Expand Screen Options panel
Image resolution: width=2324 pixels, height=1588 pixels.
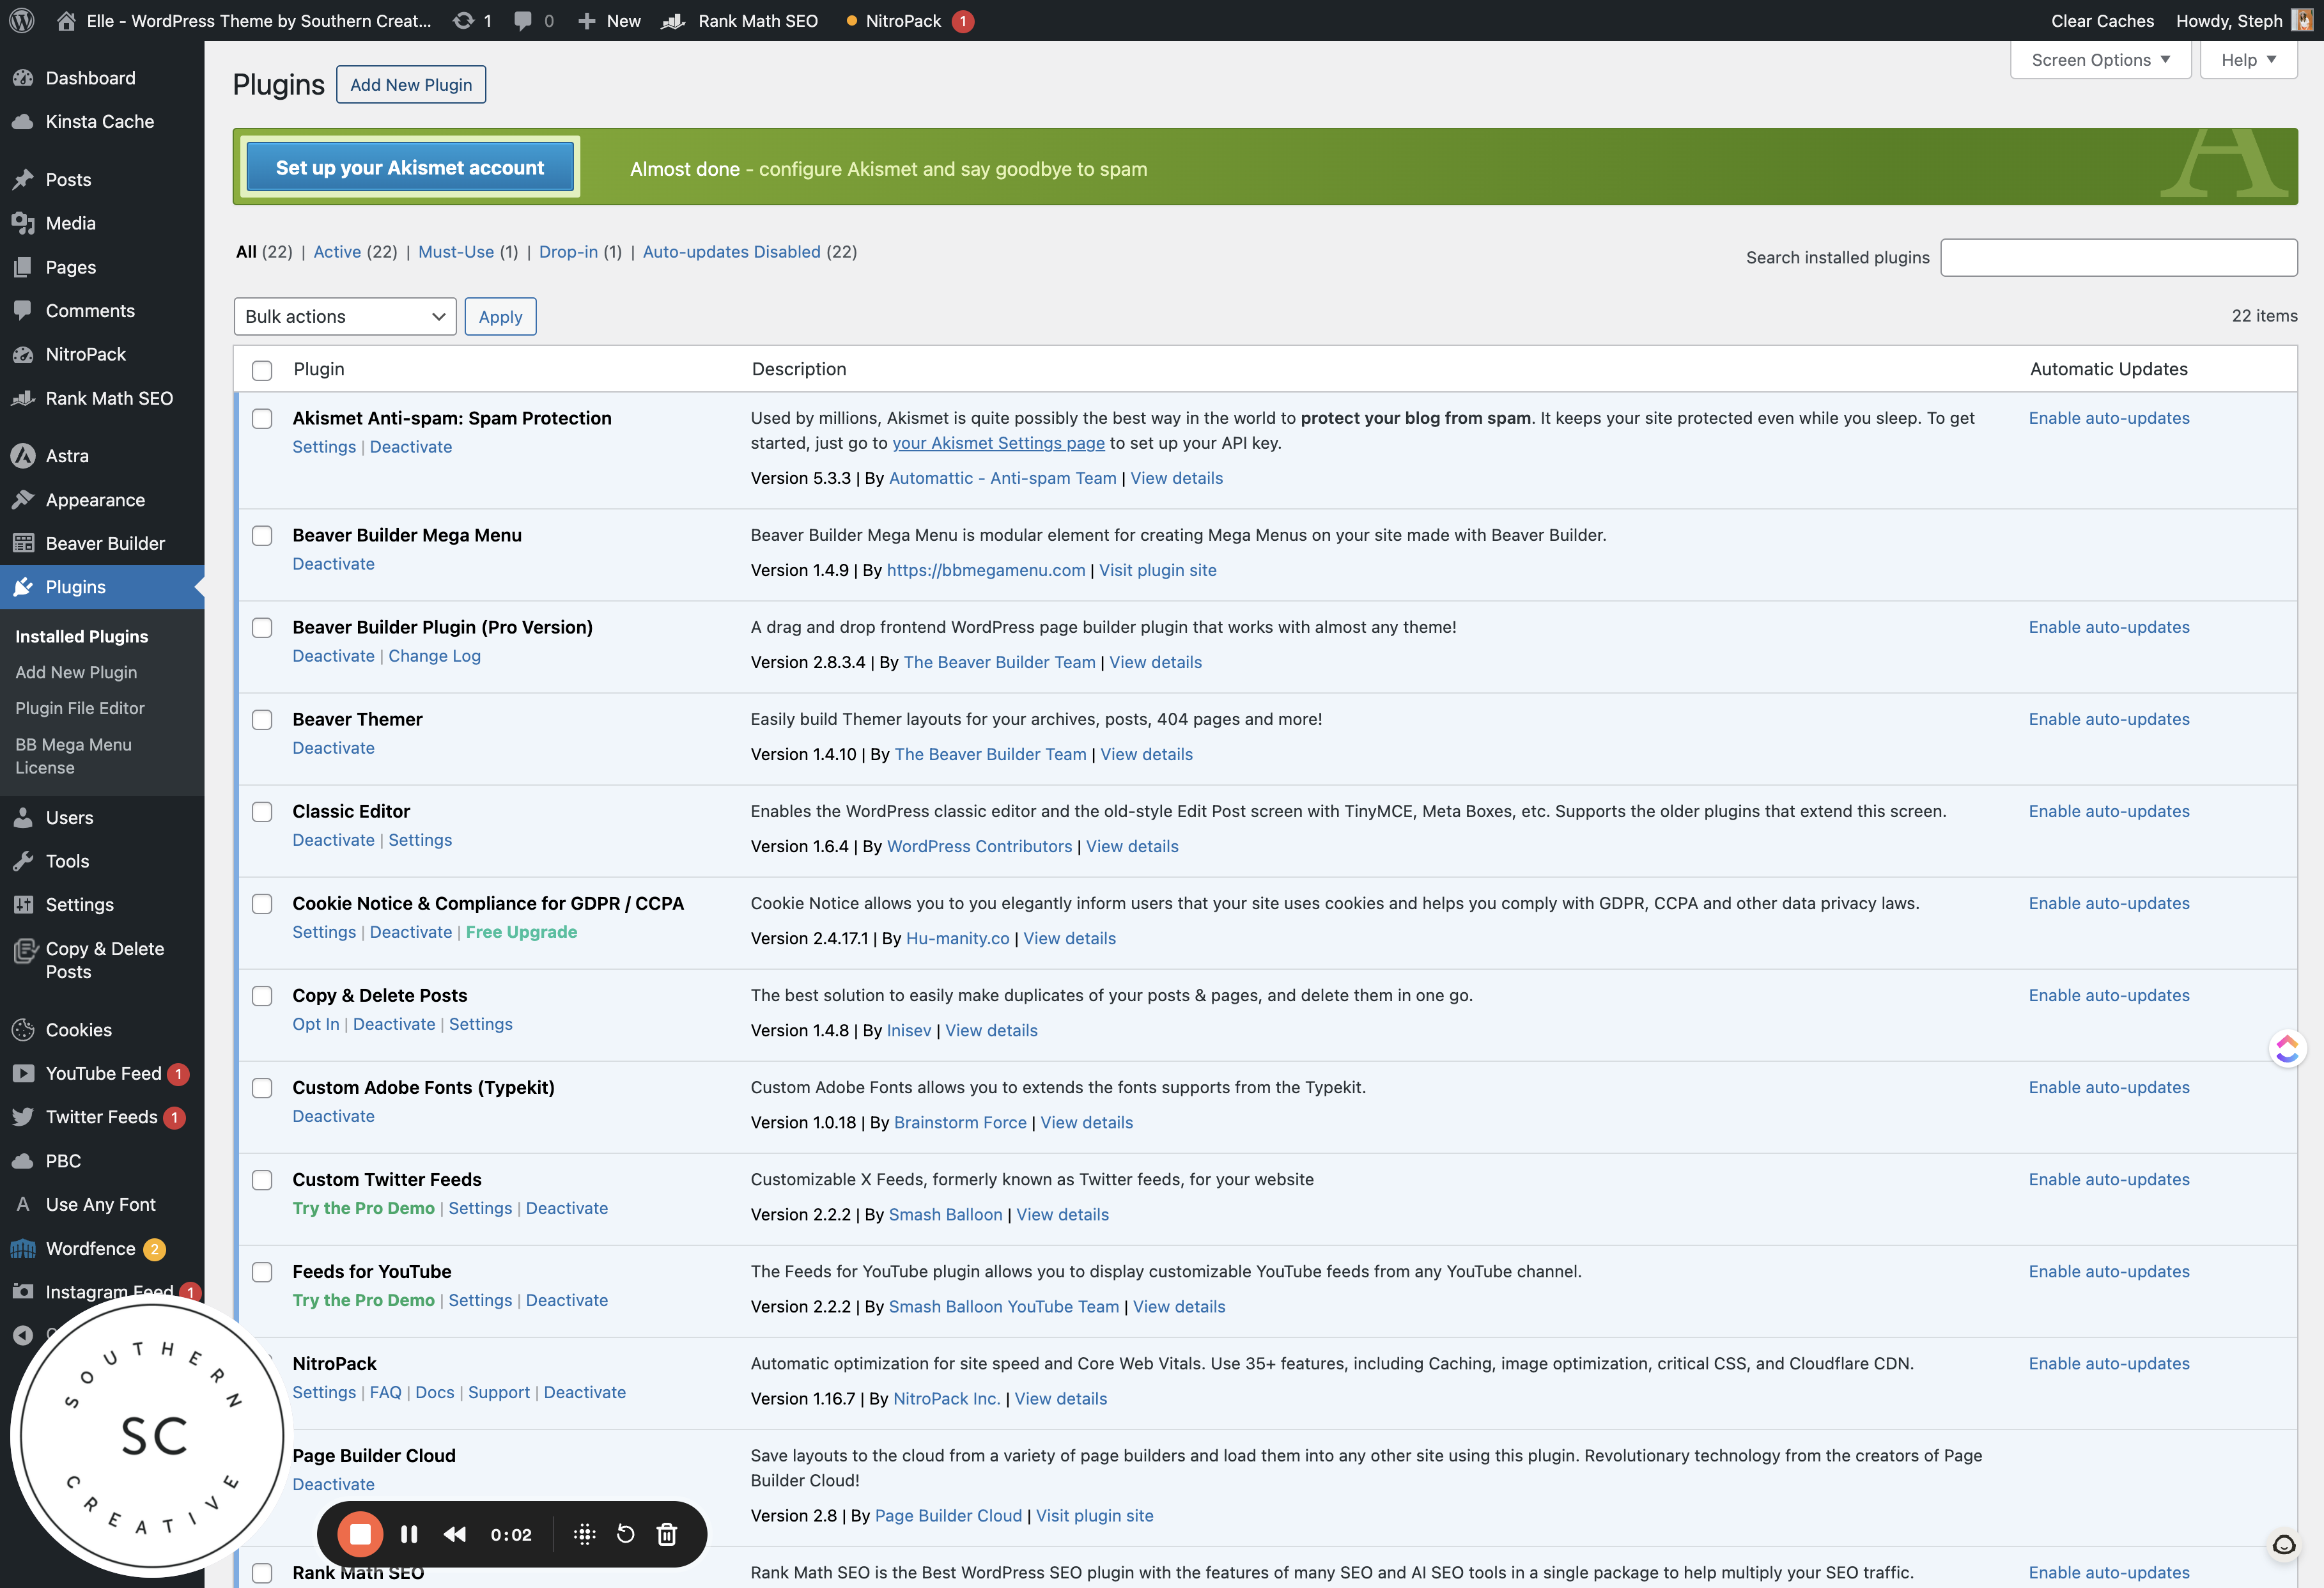(2100, 60)
